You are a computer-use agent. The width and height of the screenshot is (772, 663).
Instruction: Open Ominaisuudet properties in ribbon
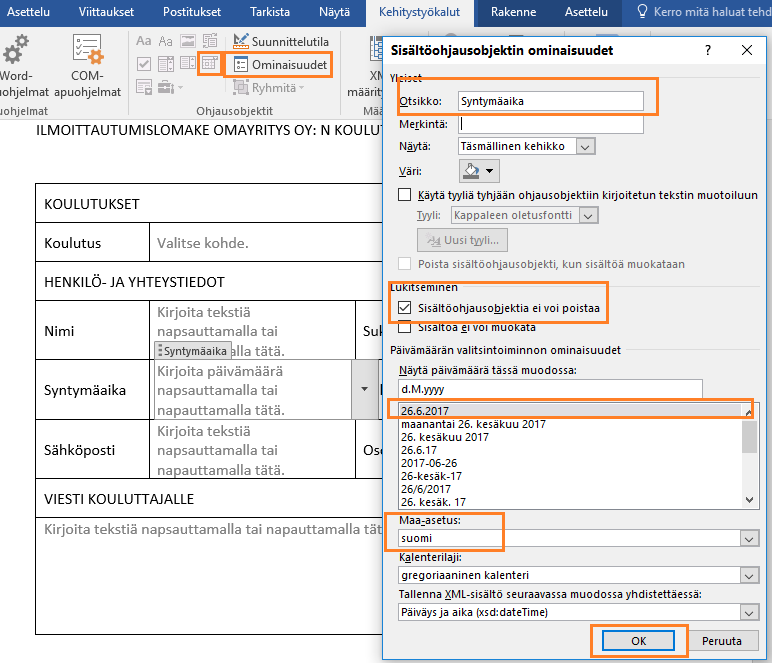[279, 64]
